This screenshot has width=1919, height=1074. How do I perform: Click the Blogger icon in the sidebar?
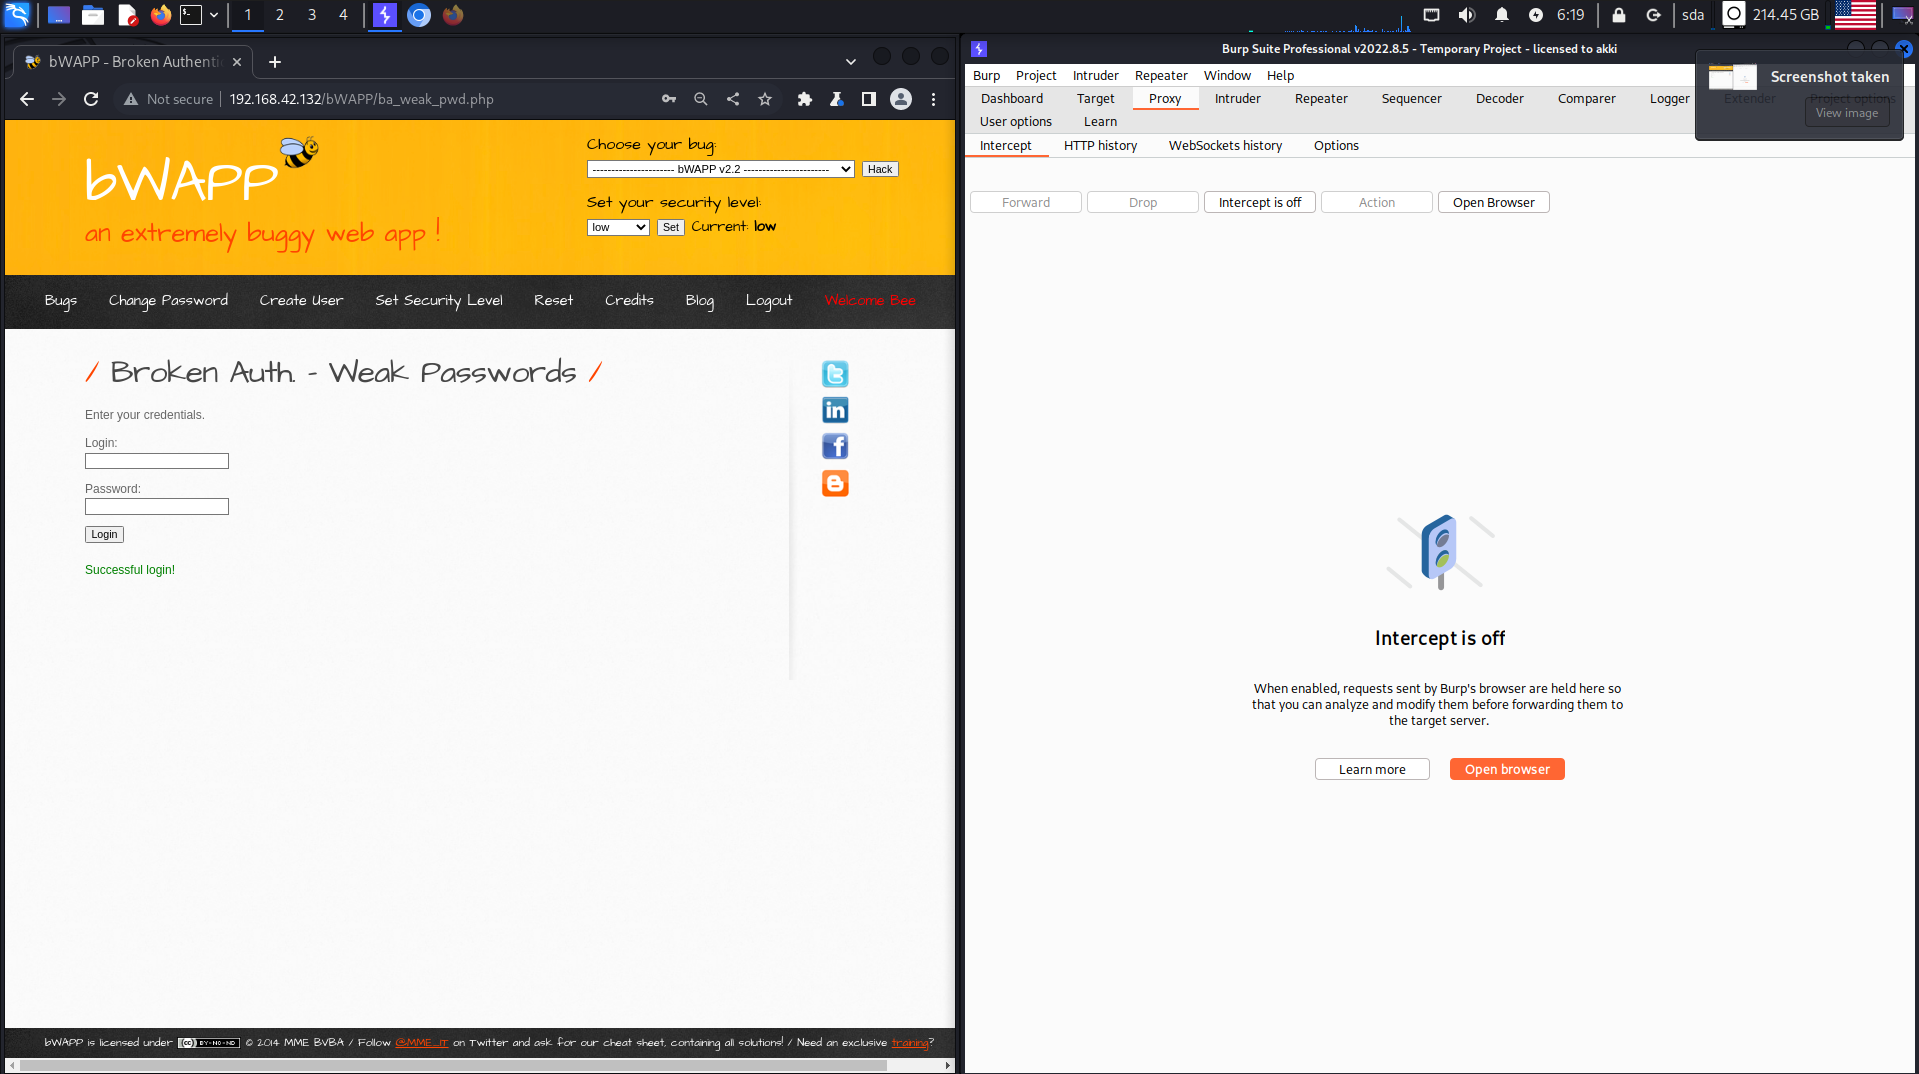tap(834, 483)
